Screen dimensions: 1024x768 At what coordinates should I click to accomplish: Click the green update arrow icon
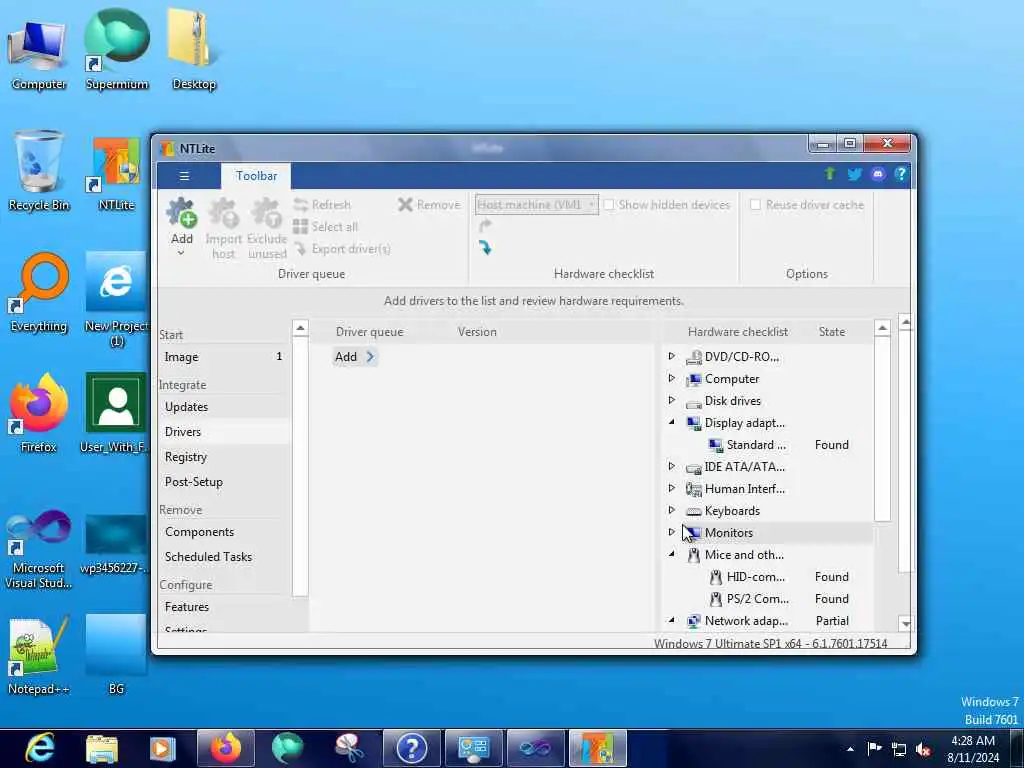(x=829, y=174)
